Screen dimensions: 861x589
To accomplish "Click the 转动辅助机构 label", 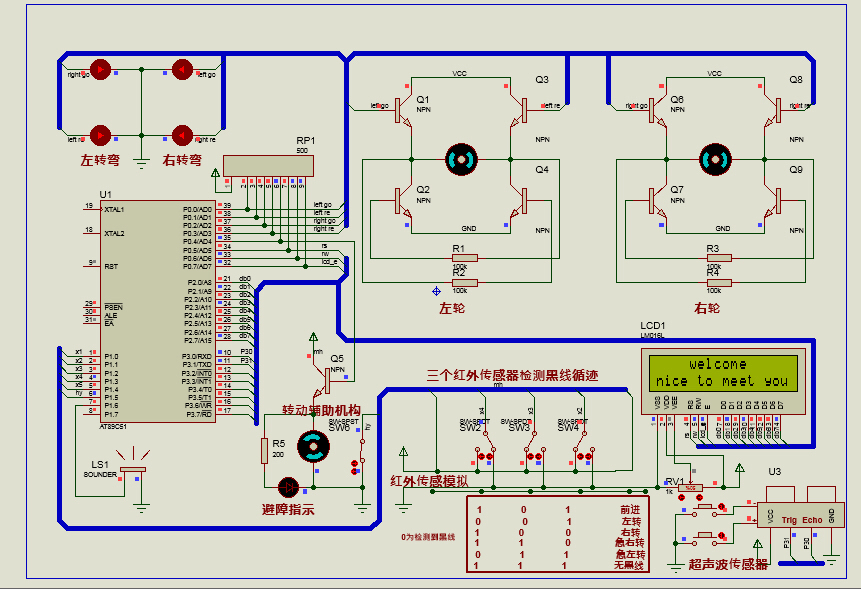I will (x=321, y=410).
